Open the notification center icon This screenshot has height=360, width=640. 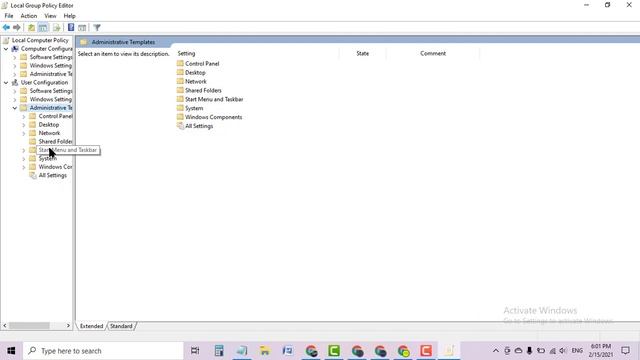click(625, 351)
